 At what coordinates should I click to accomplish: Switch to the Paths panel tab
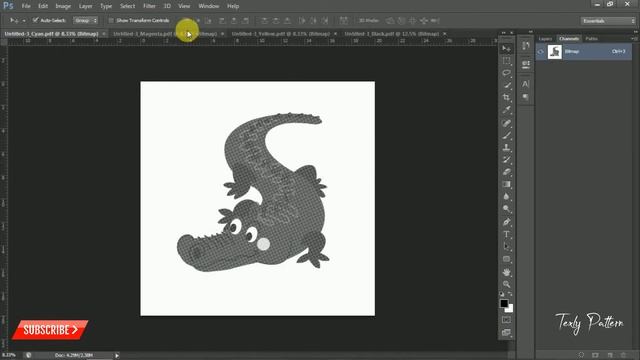click(x=591, y=39)
